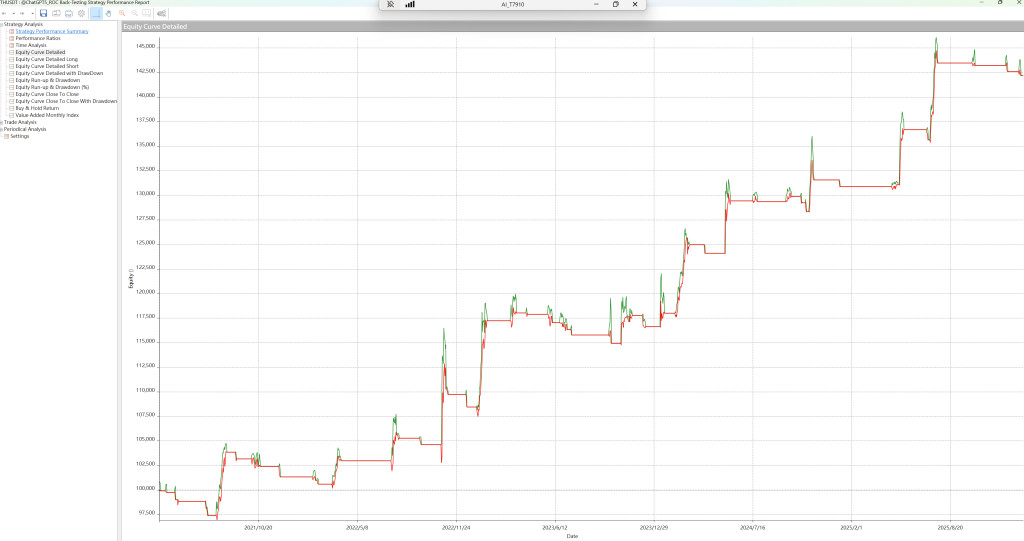Click the back navigation arrow
This screenshot has height=541, width=1024.
coord(4,13)
